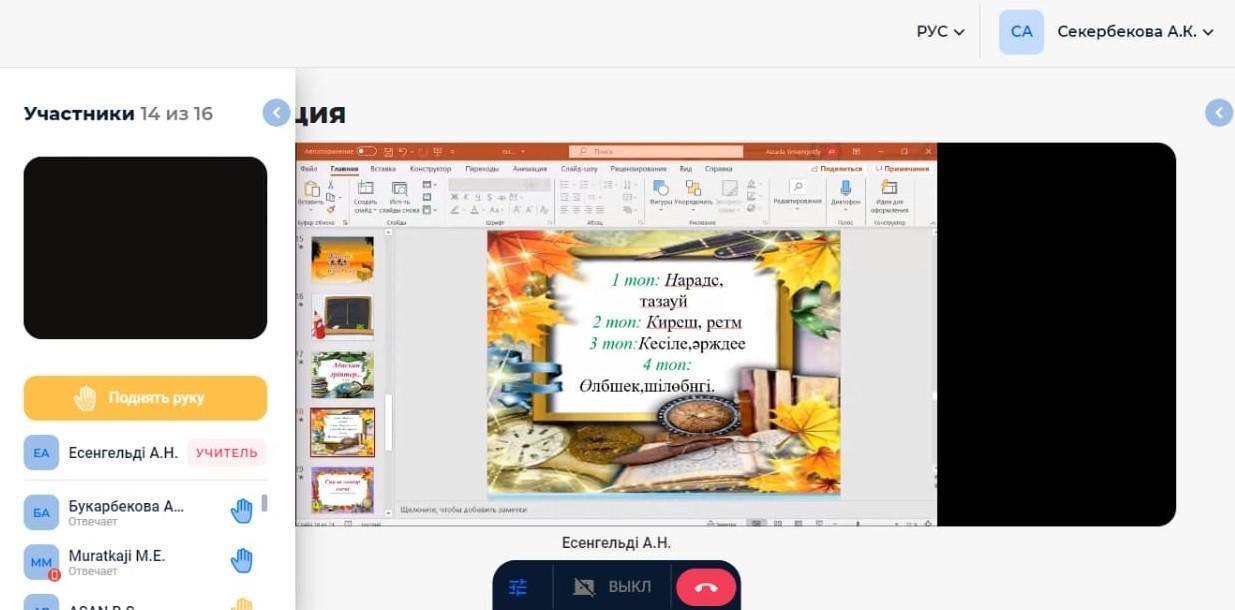Select the blackboard slide thumbnail
Screen dimensions: 1235x610
click(x=343, y=316)
